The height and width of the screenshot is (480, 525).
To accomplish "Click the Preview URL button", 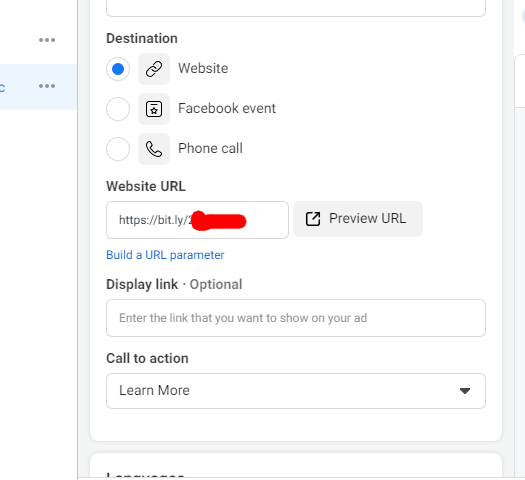I will click(358, 219).
